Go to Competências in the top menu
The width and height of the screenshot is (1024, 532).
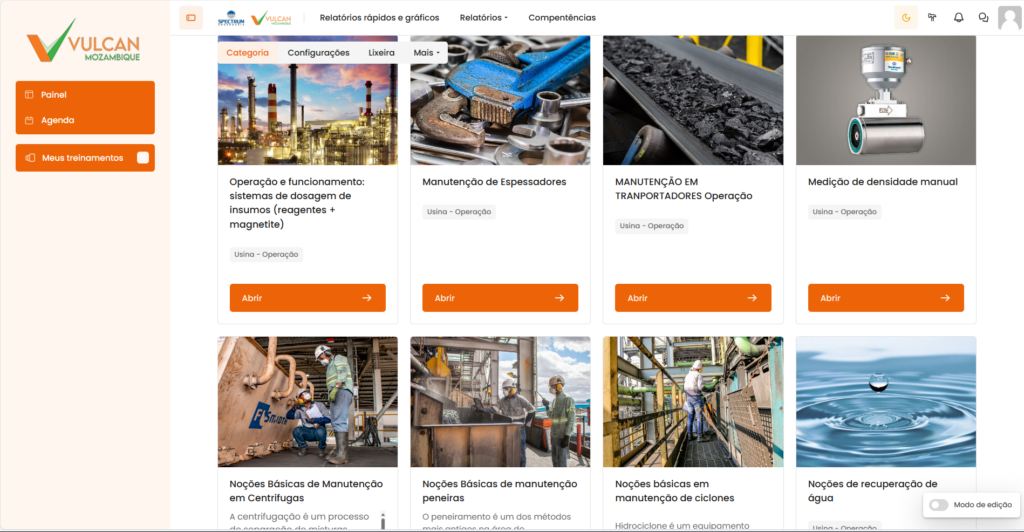[x=561, y=17]
